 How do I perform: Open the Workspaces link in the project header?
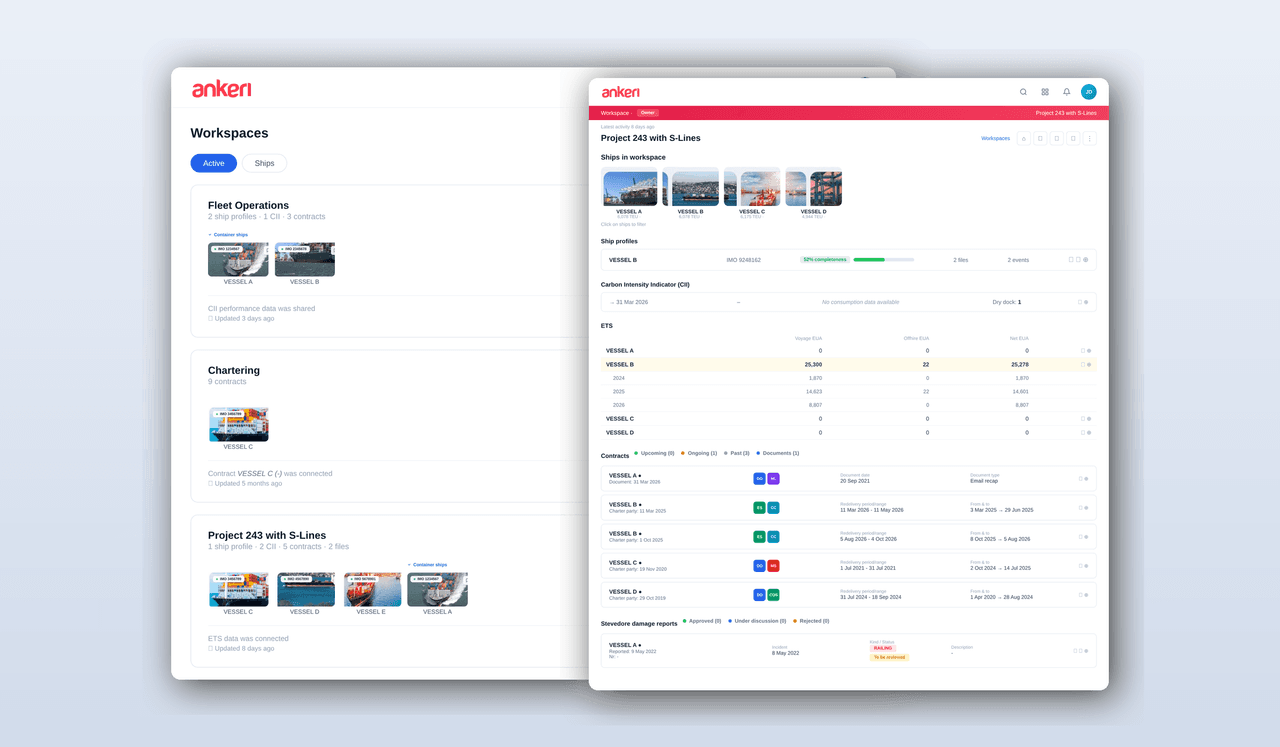click(996, 138)
